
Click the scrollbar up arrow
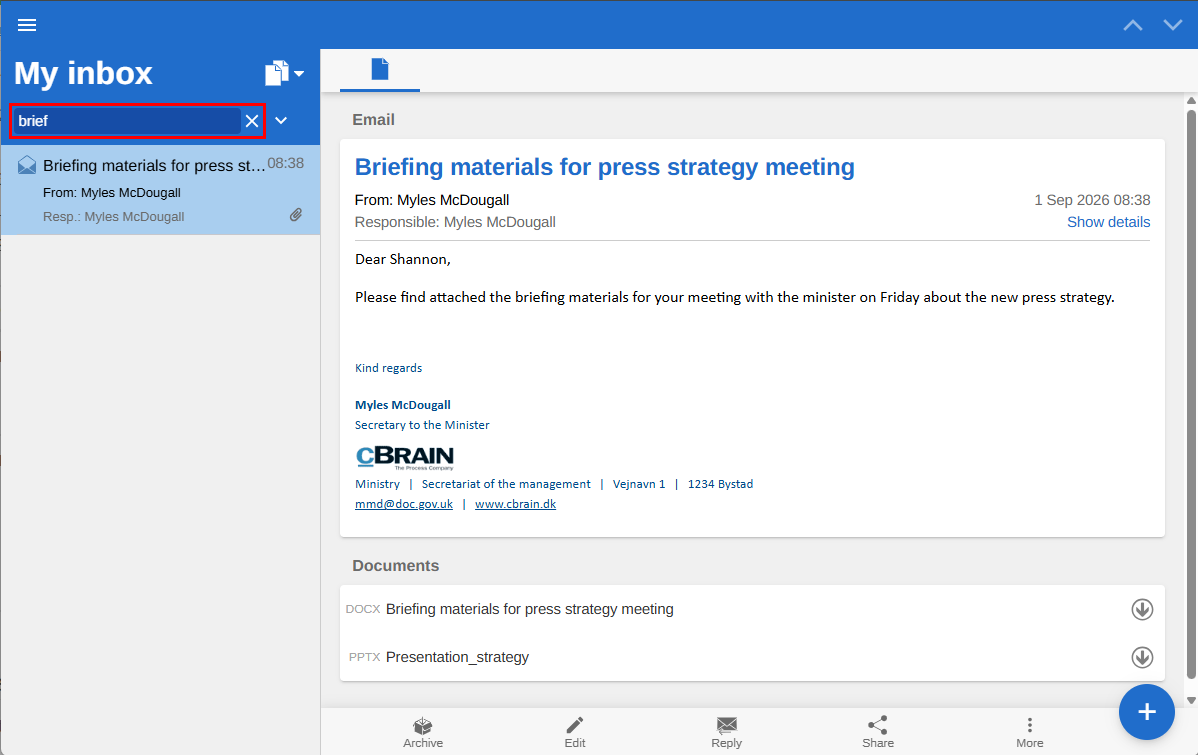pyautogui.click(x=1191, y=101)
